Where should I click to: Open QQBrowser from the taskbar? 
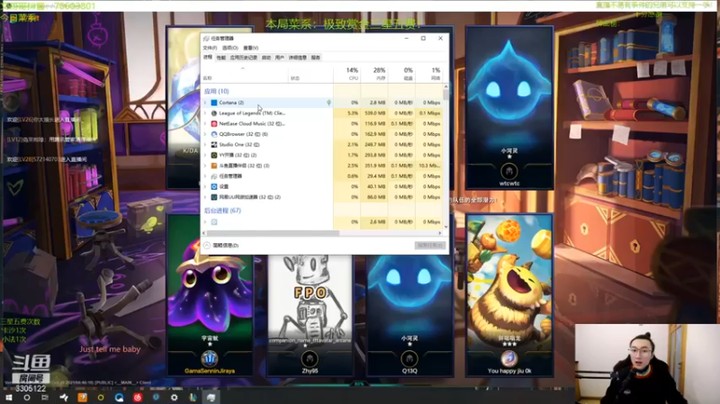[119, 398]
